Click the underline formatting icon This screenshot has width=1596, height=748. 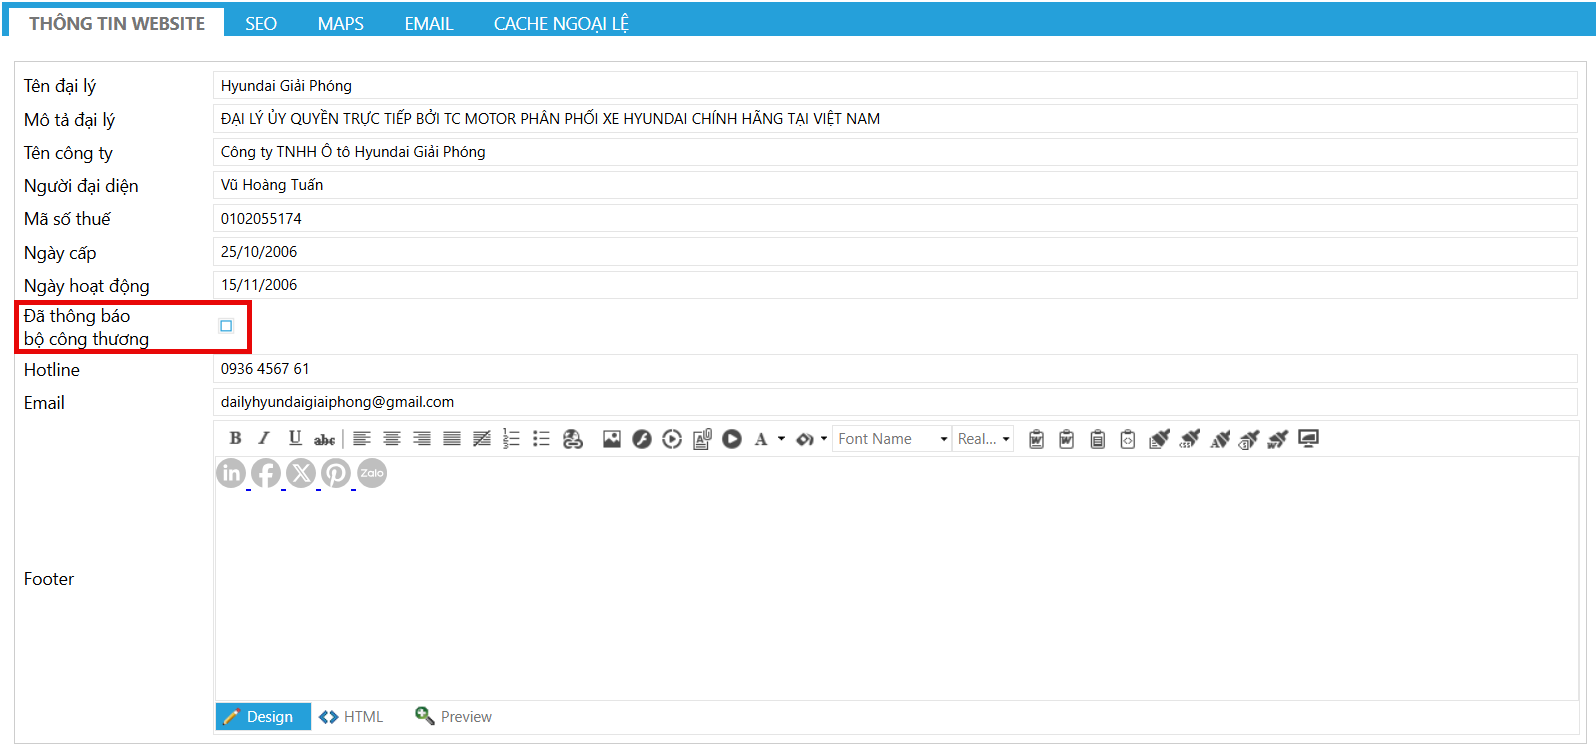(x=294, y=438)
